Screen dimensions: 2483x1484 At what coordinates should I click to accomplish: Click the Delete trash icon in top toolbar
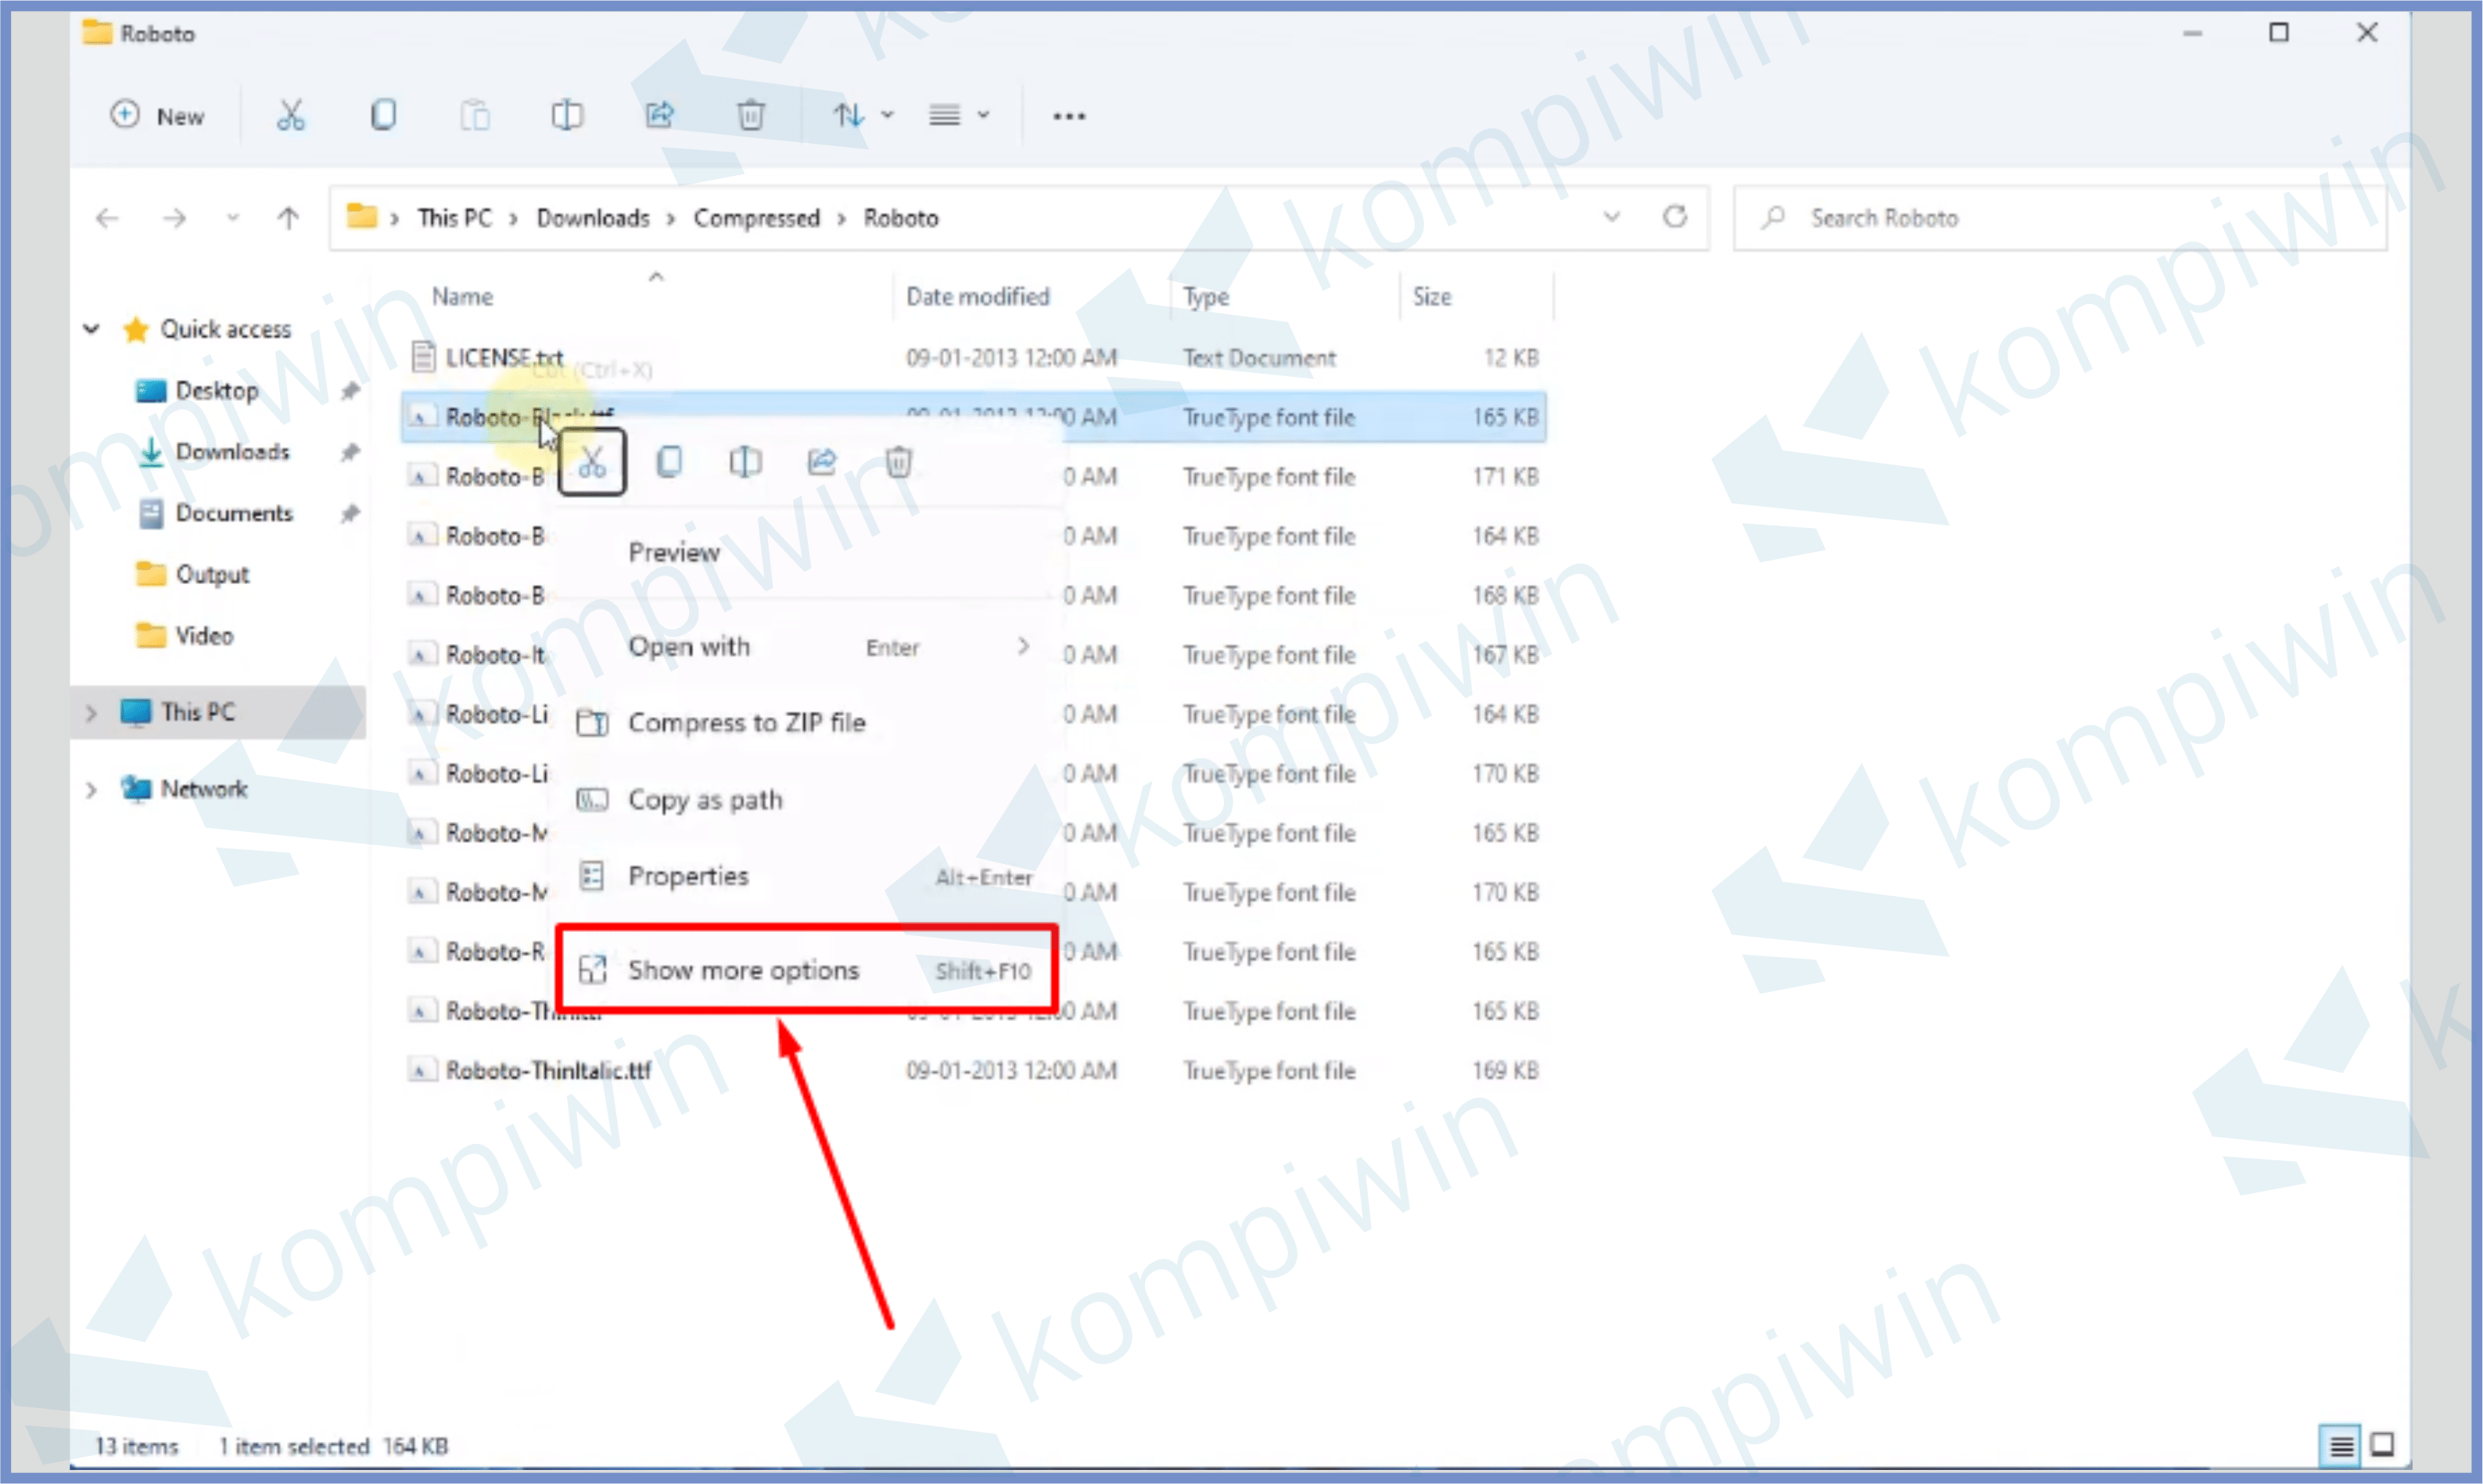(x=751, y=116)
